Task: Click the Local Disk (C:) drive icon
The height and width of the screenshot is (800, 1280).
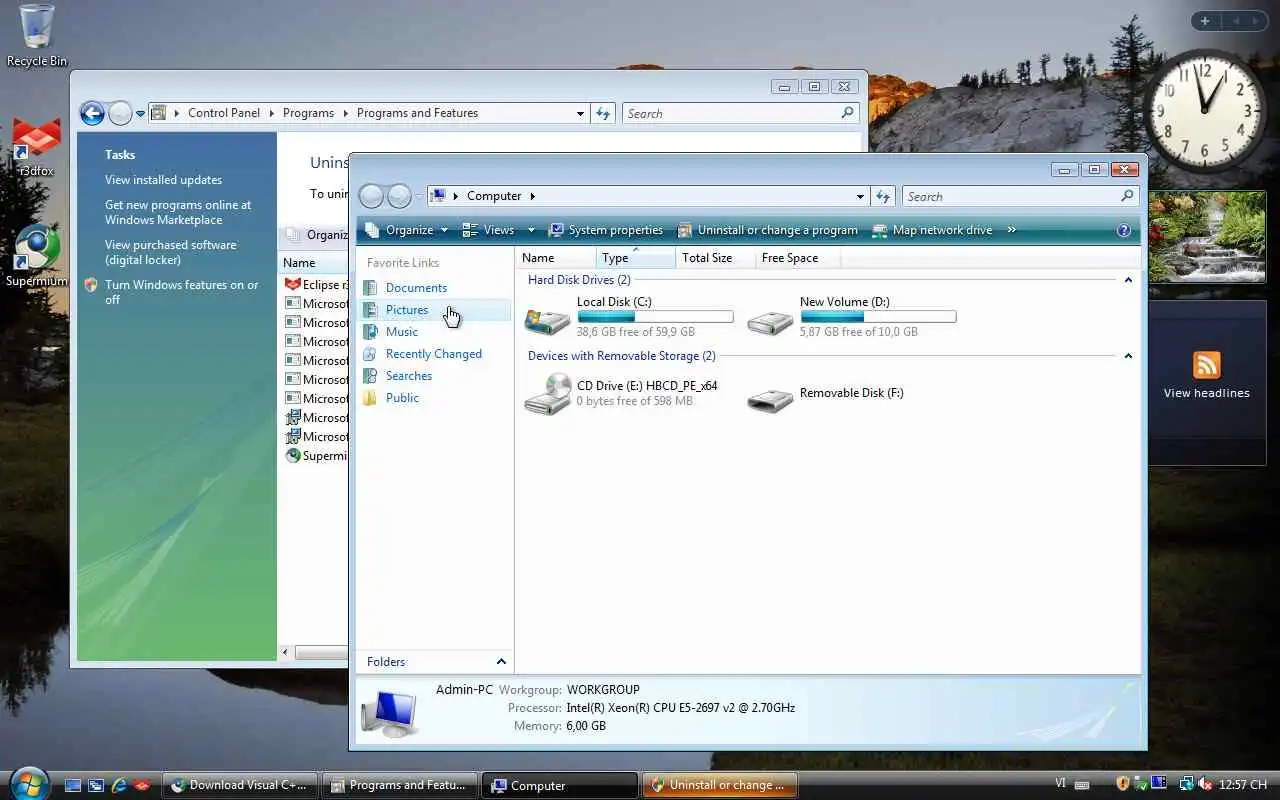Action: coord(548,319)
